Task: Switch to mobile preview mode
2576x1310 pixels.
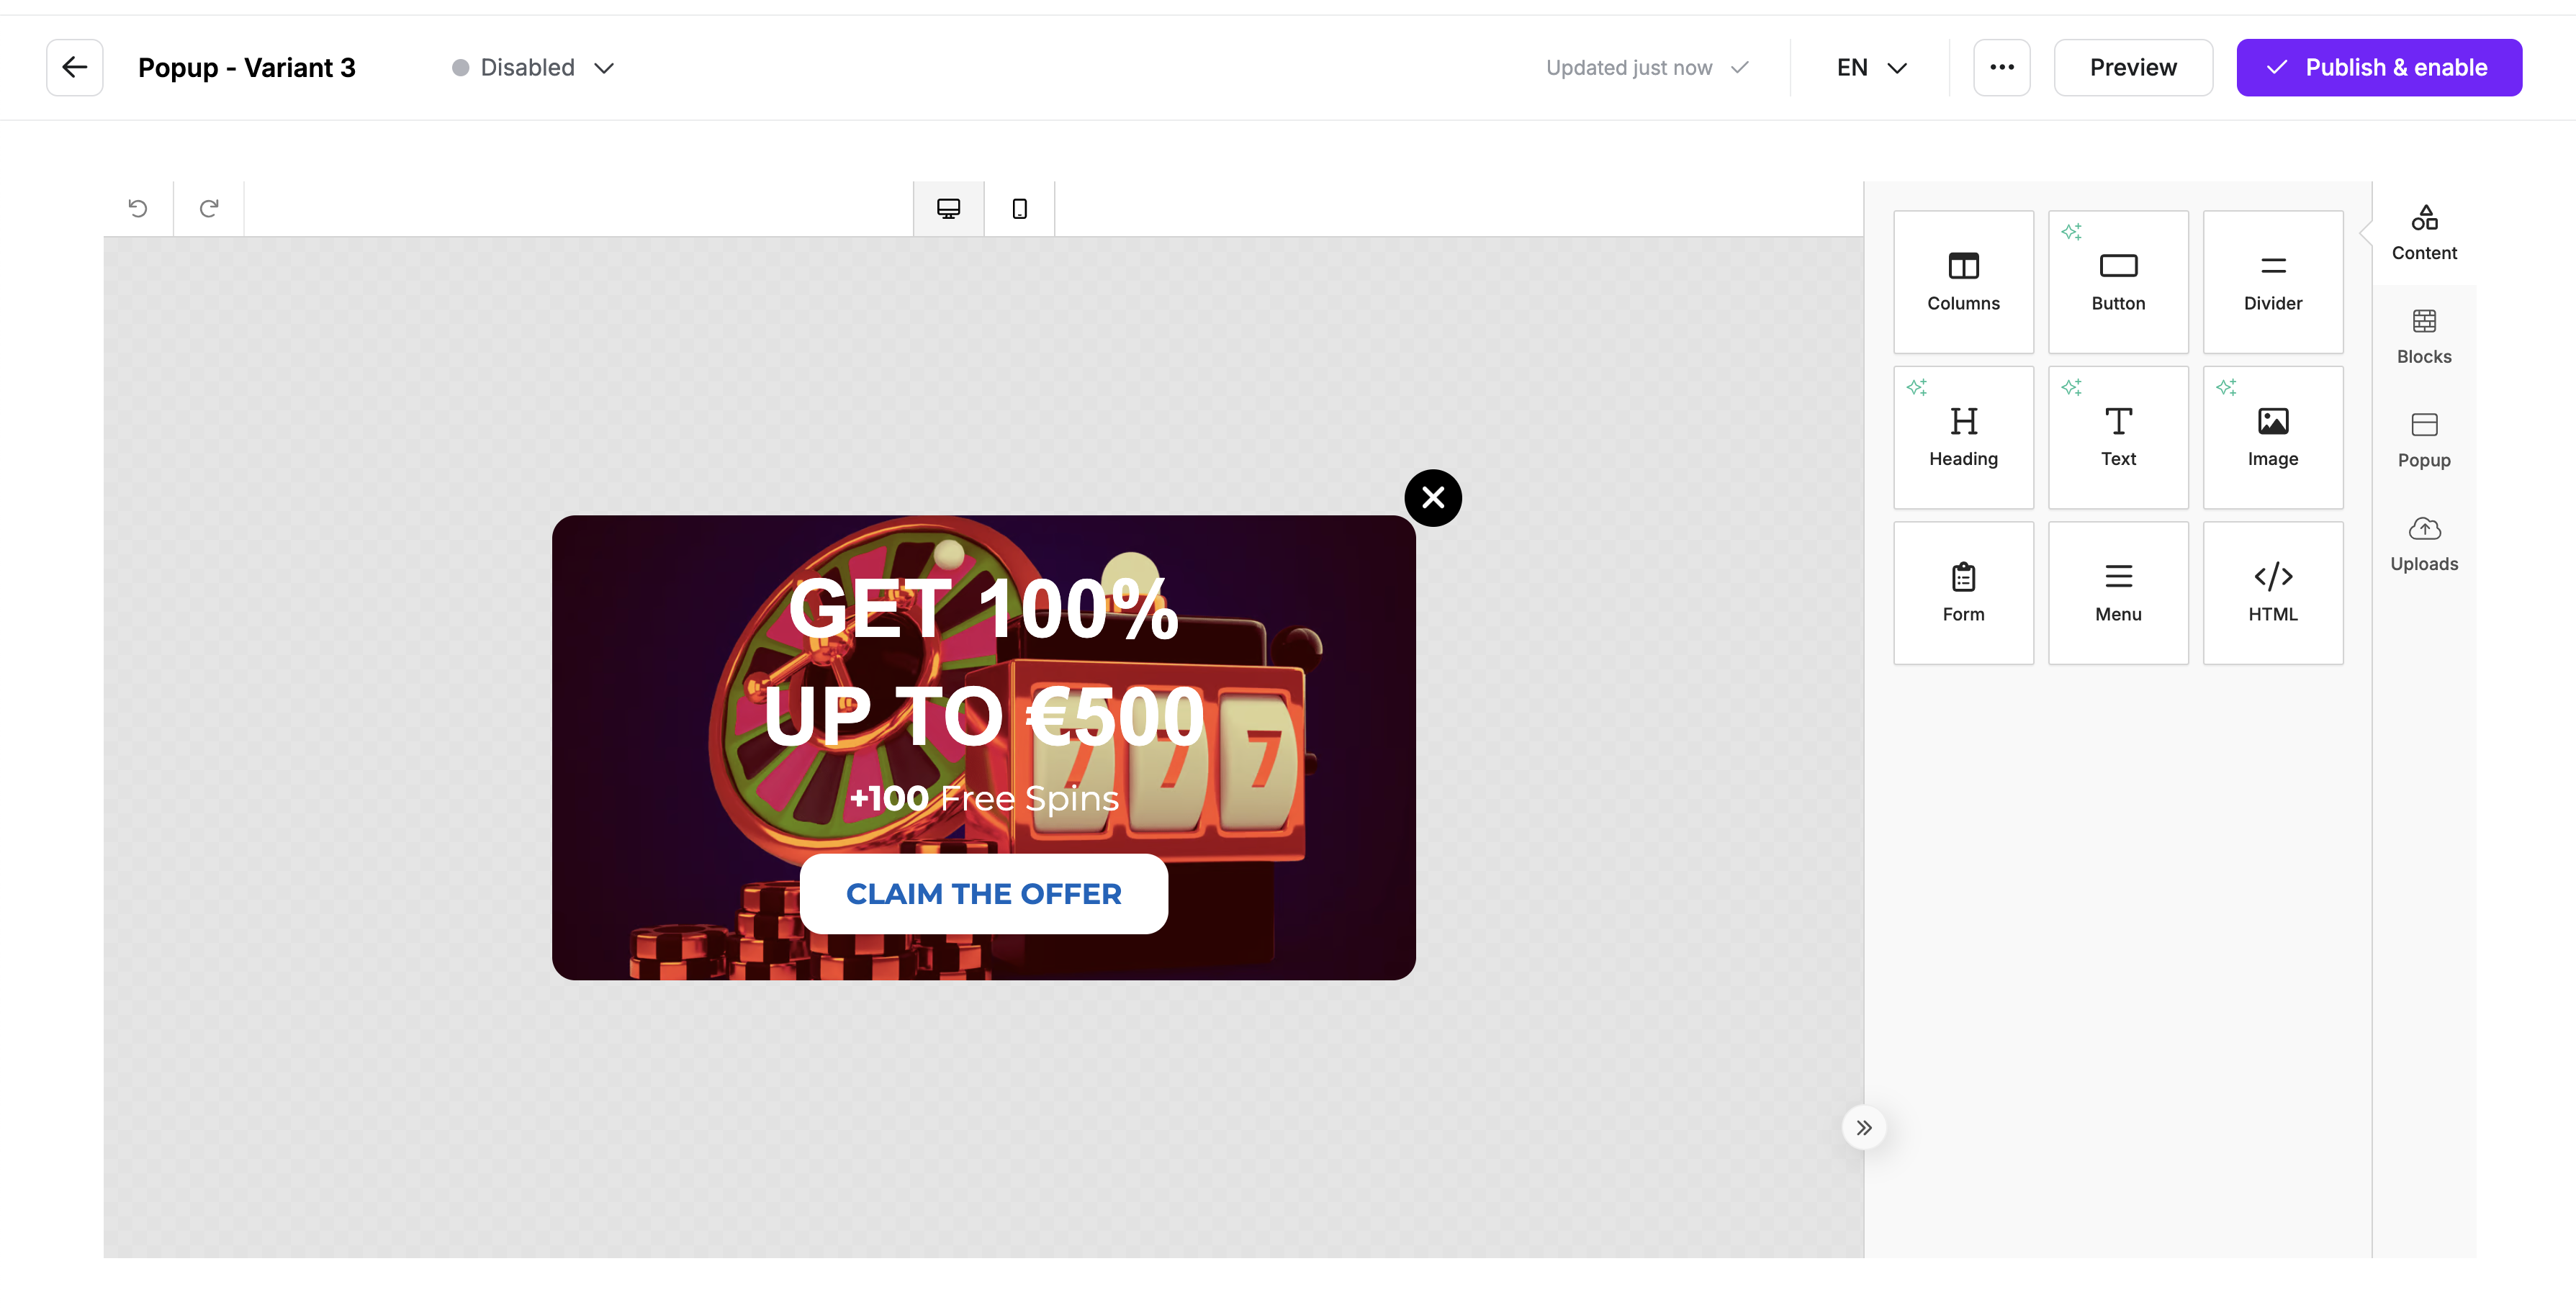Action: [x=1019, y=208]
